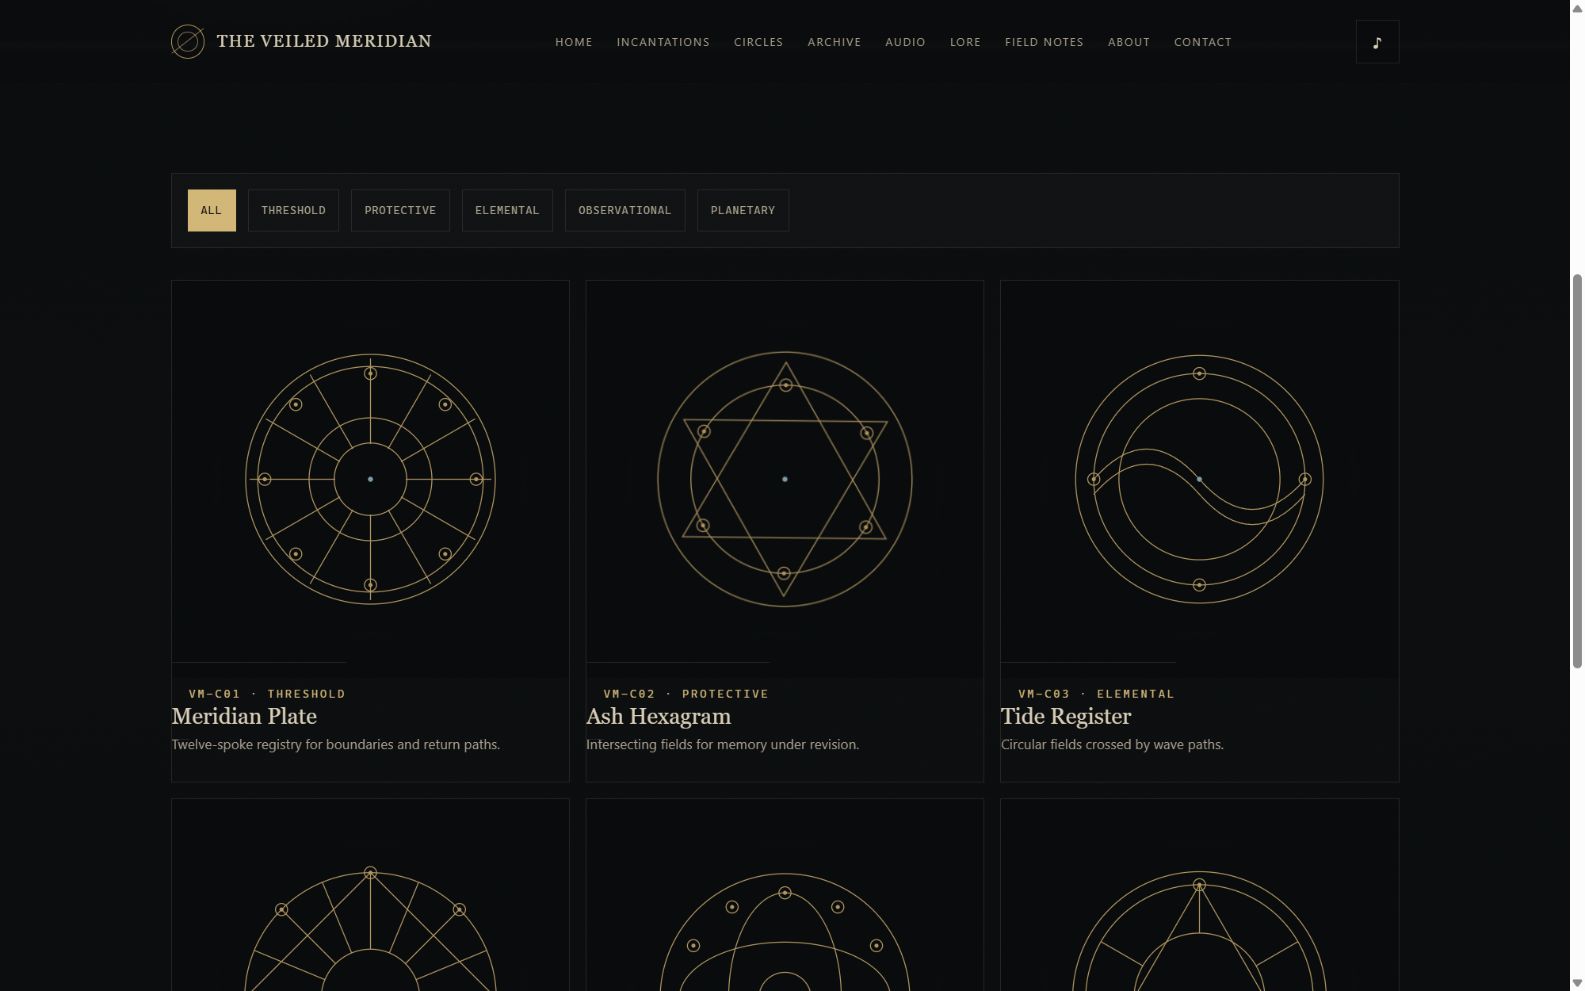
Task: Open the Audio nav link
Action: click(x=905, y=42)
